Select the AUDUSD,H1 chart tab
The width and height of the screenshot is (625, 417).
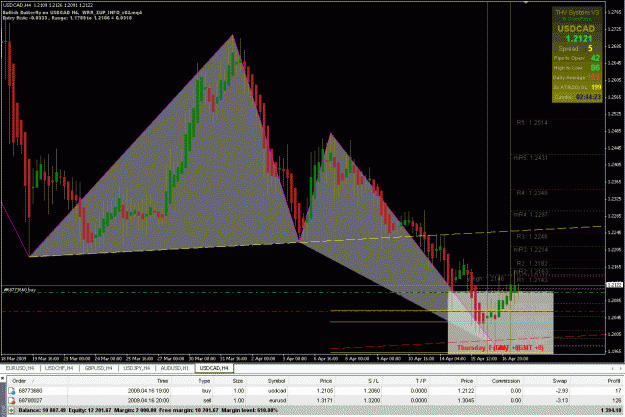click(175, 368)
